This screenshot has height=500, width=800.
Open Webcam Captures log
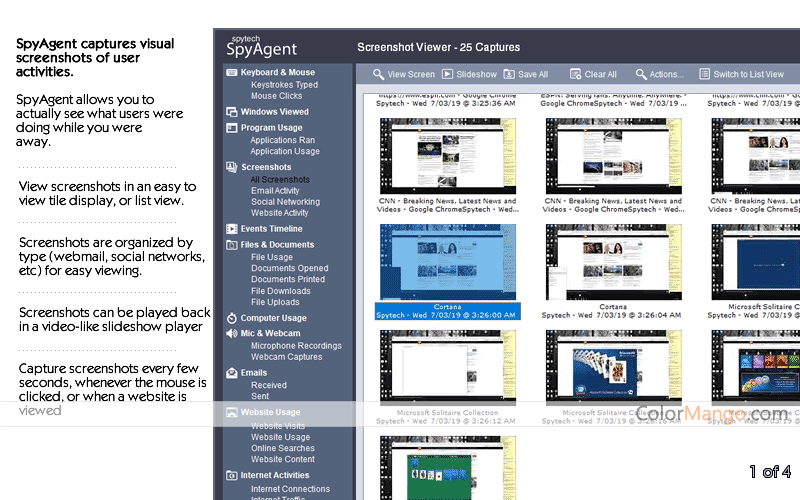286,357
